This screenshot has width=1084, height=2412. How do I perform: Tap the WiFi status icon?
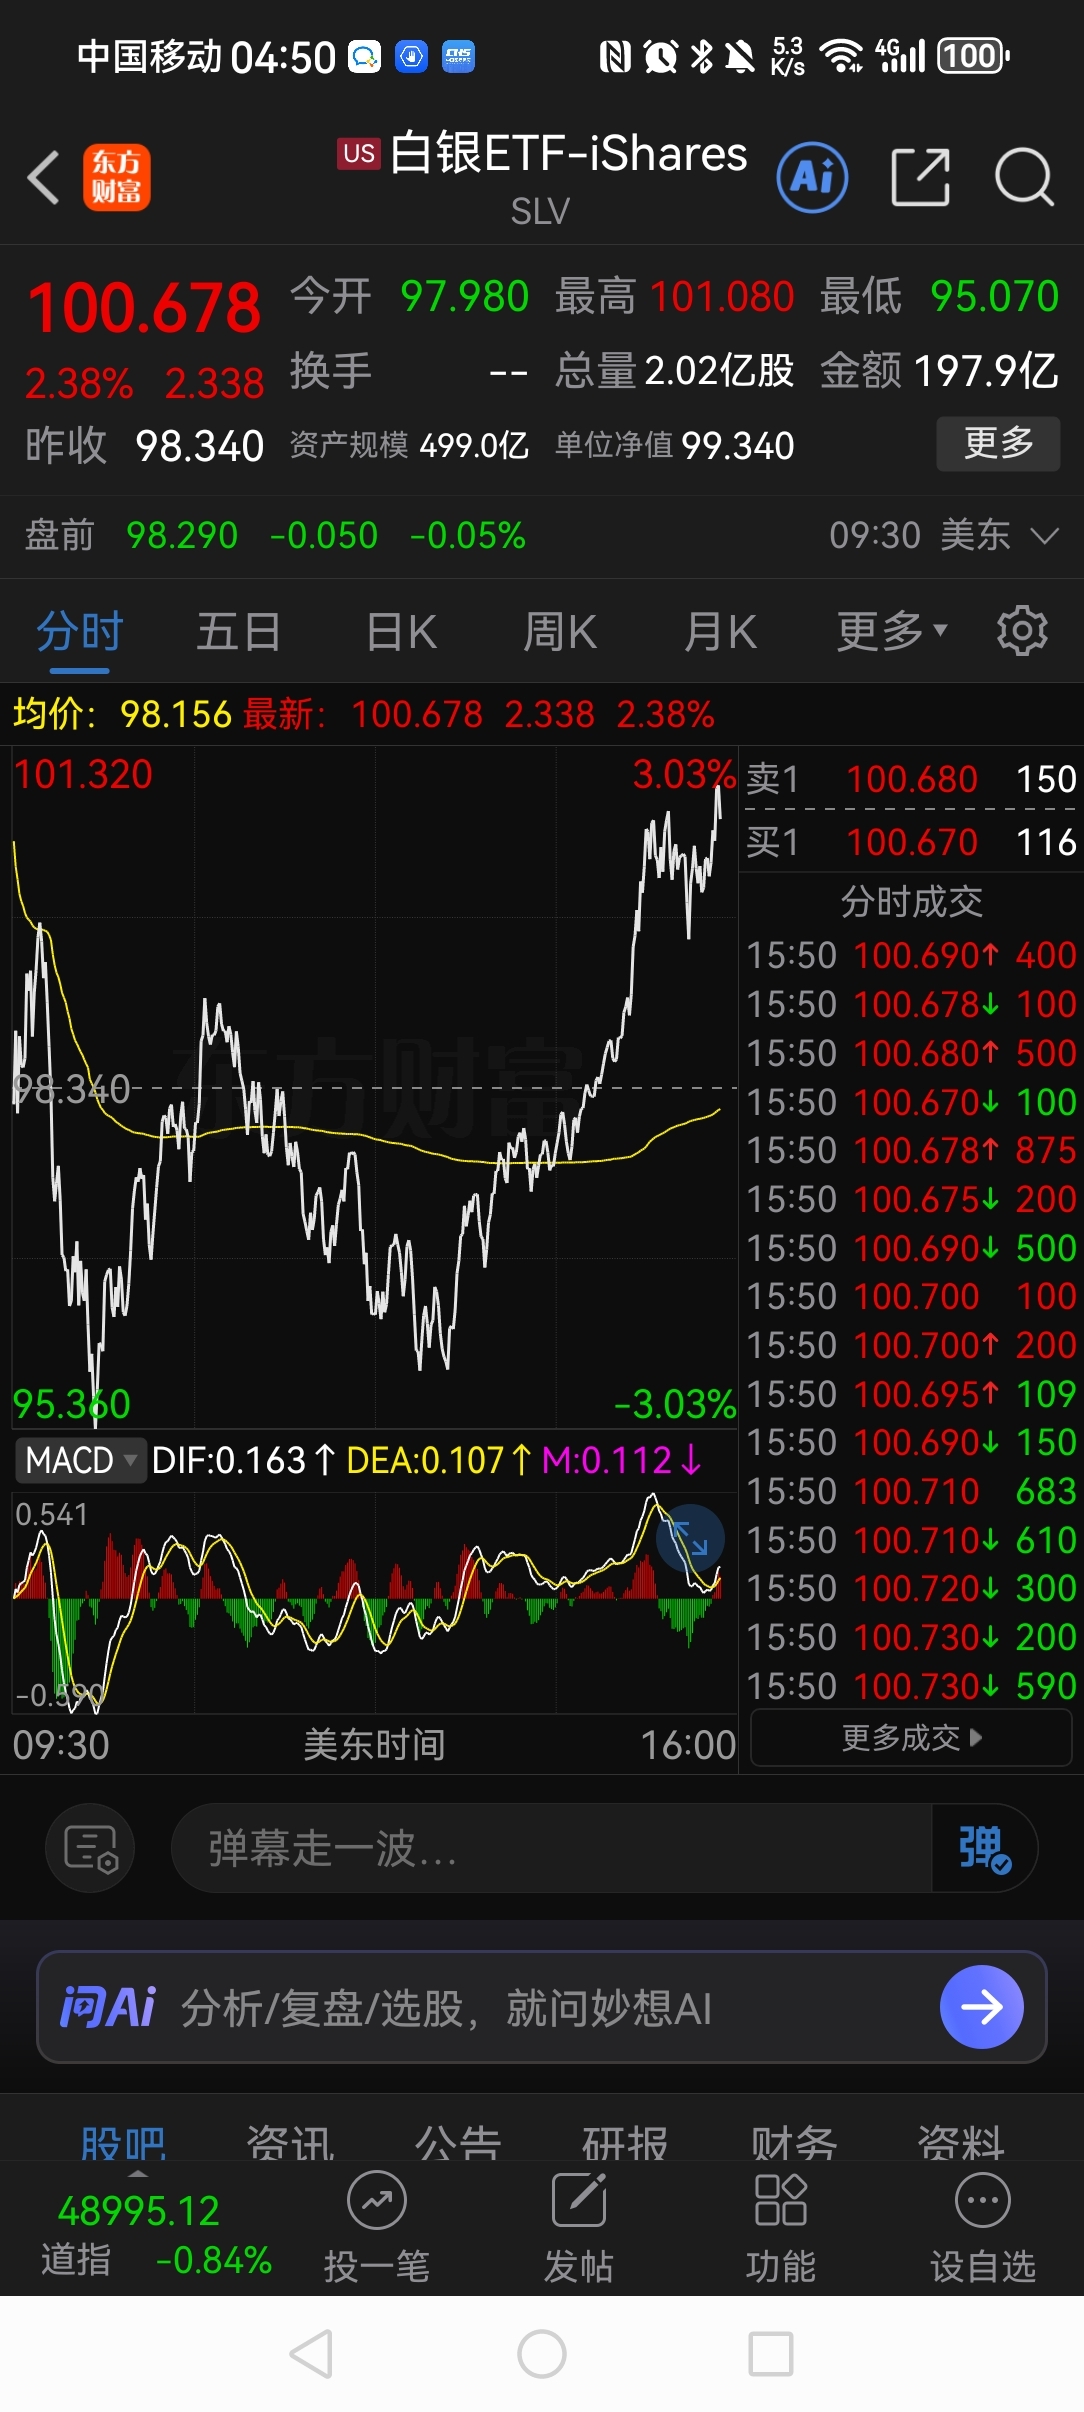click(842, 56)
